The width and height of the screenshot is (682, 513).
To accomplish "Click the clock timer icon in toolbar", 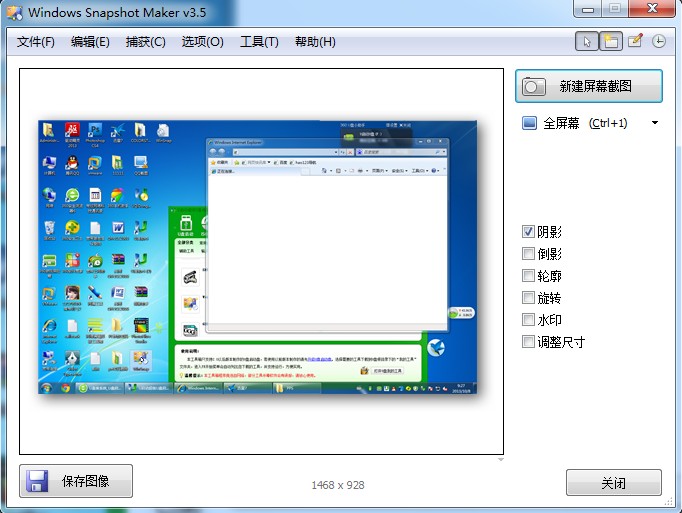I will coord(659,41).
